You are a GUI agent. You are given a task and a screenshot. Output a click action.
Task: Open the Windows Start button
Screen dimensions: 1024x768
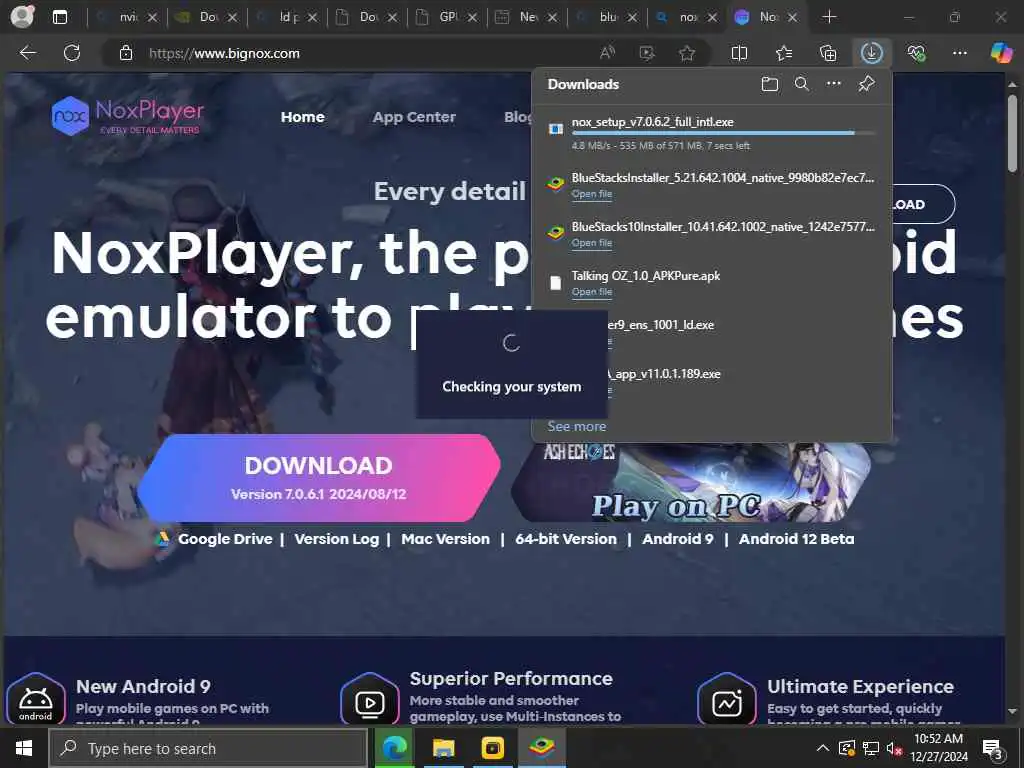tap(24, 748)
